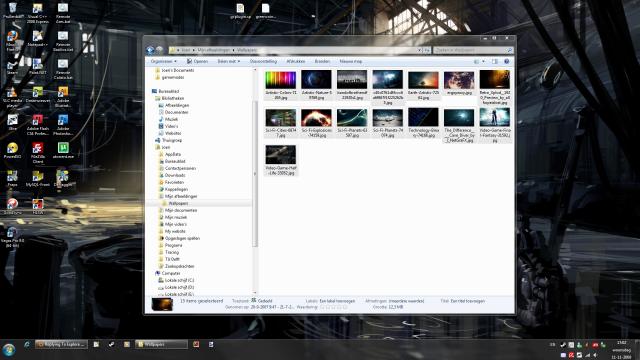Click the navigation pane vertical scrollbar

click(256, 173)
